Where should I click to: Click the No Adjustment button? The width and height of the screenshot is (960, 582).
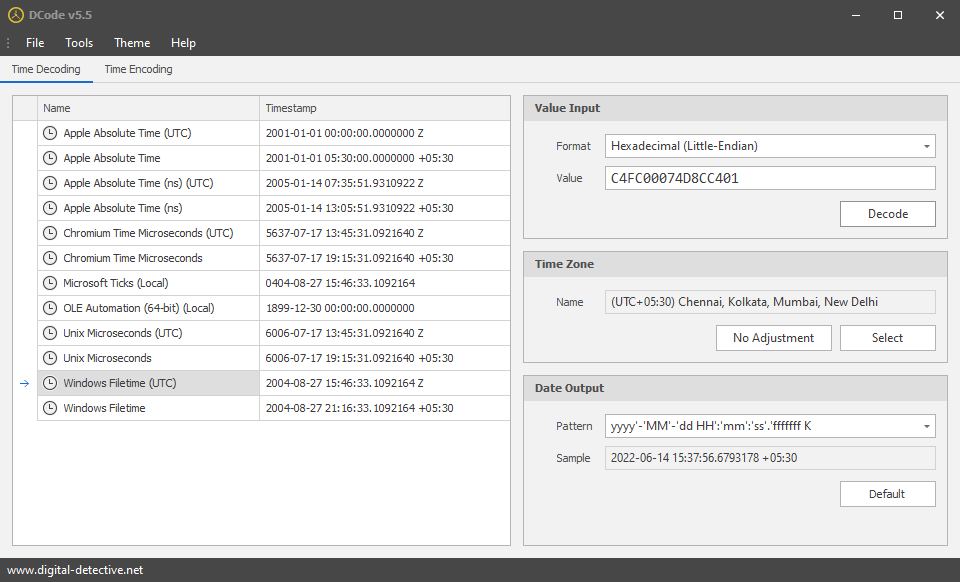click(x=773, y=338)
